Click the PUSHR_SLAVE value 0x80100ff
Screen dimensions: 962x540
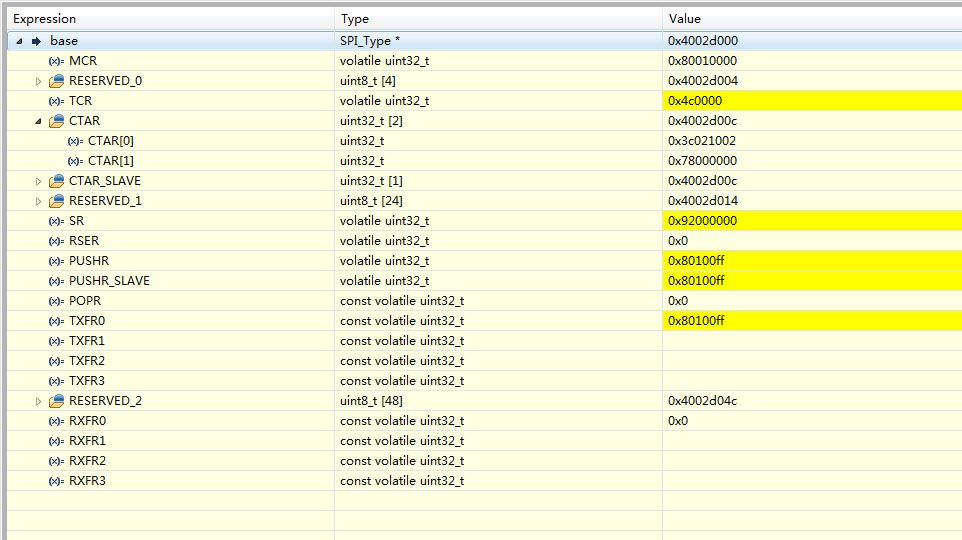pos(696,281)
